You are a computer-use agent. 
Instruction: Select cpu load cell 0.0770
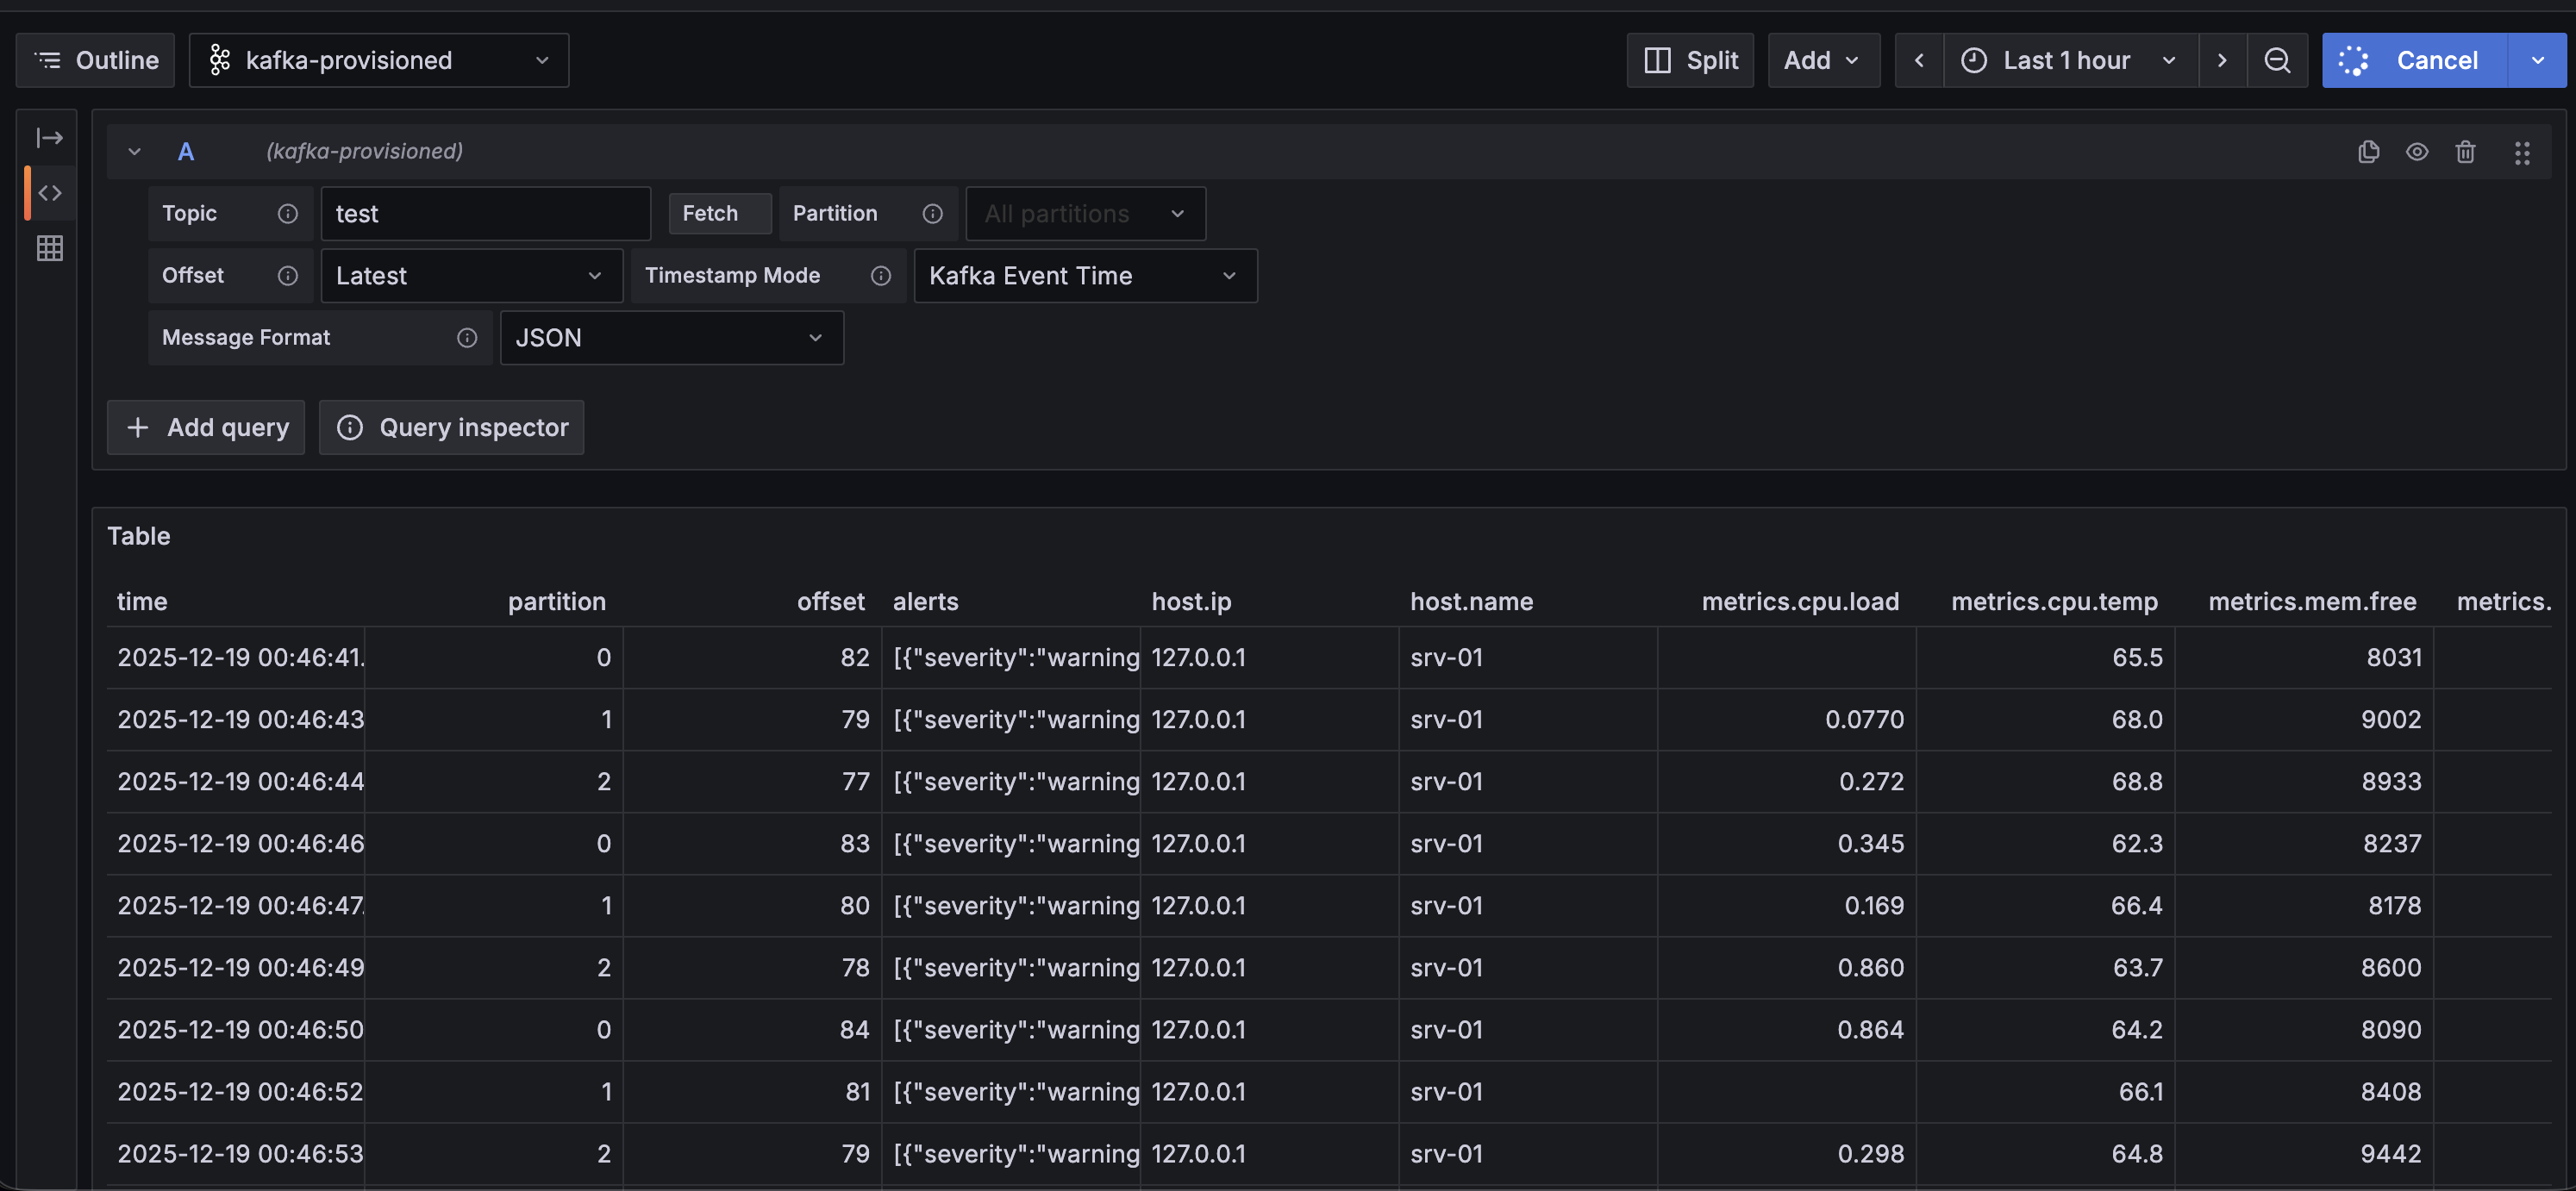(x=1786, y=719)
